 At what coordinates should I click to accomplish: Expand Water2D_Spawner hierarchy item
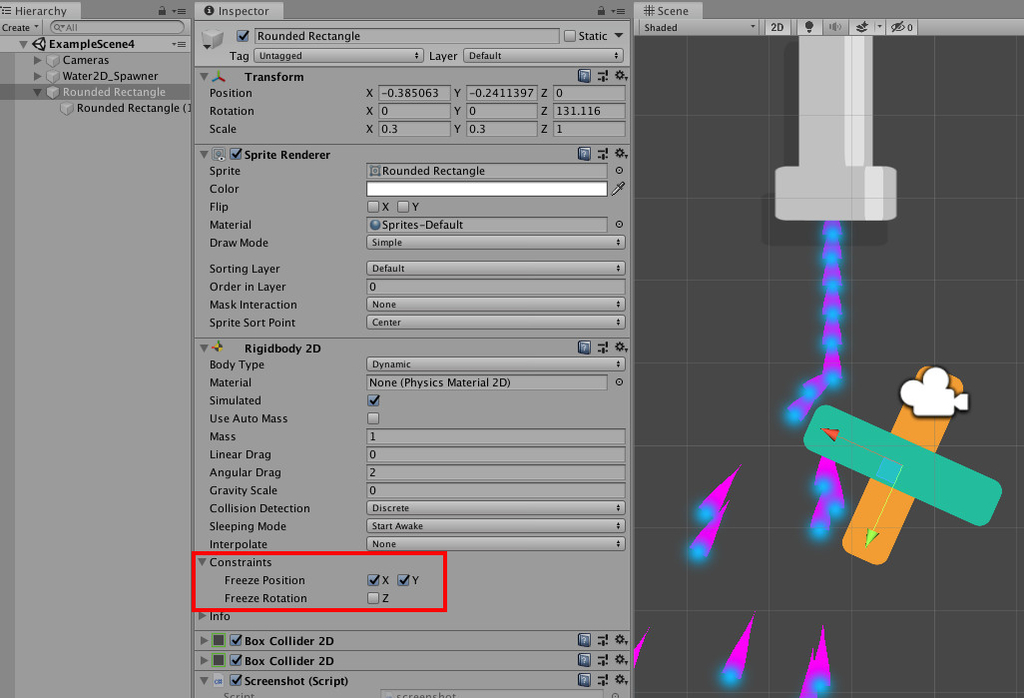coord(38,76)
